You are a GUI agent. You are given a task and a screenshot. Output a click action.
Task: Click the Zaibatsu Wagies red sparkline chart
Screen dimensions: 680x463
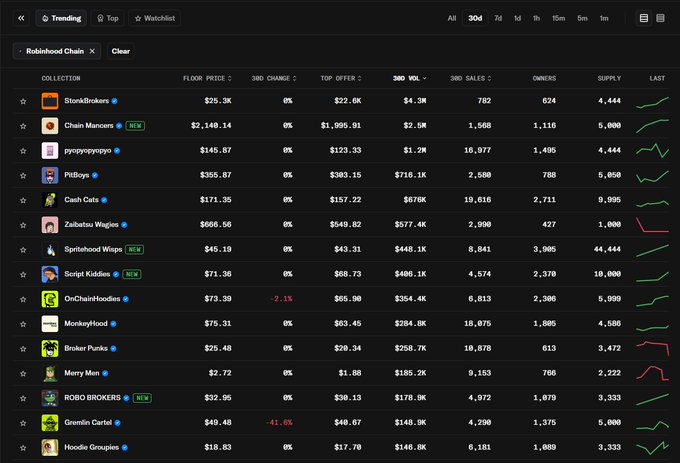pos(652,225)
